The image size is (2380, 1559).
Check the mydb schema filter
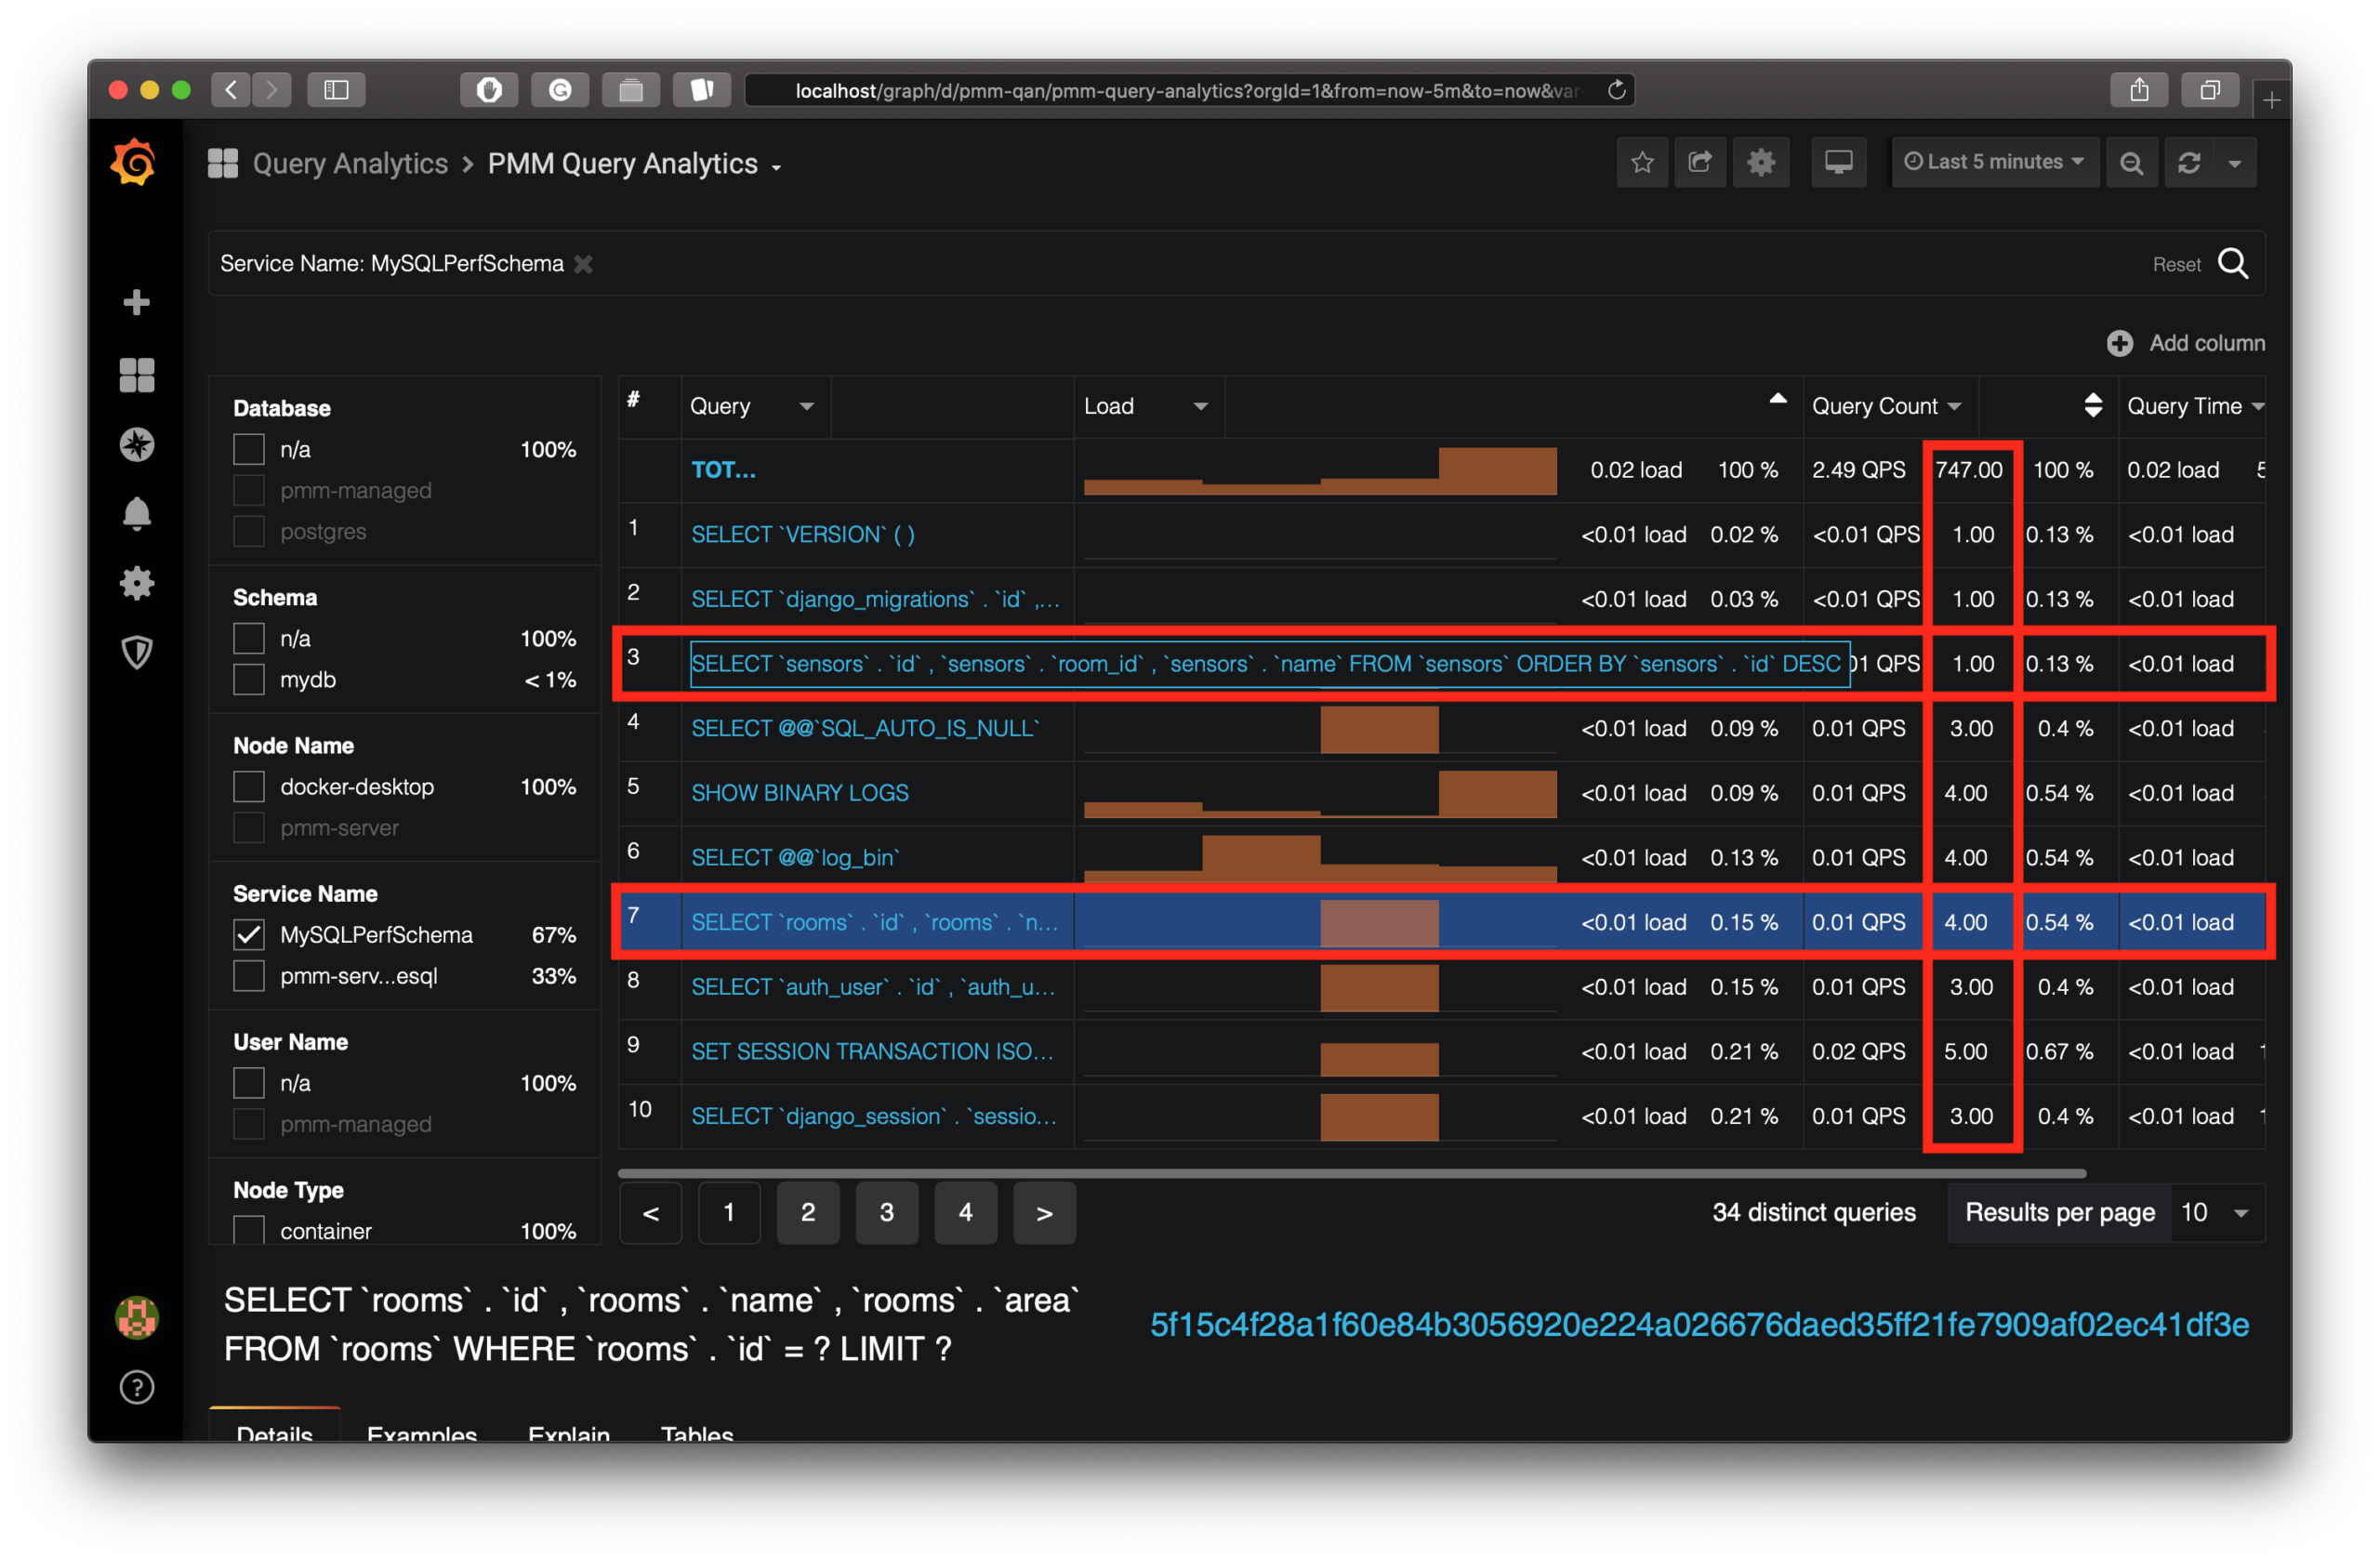[x=248, y=679]
